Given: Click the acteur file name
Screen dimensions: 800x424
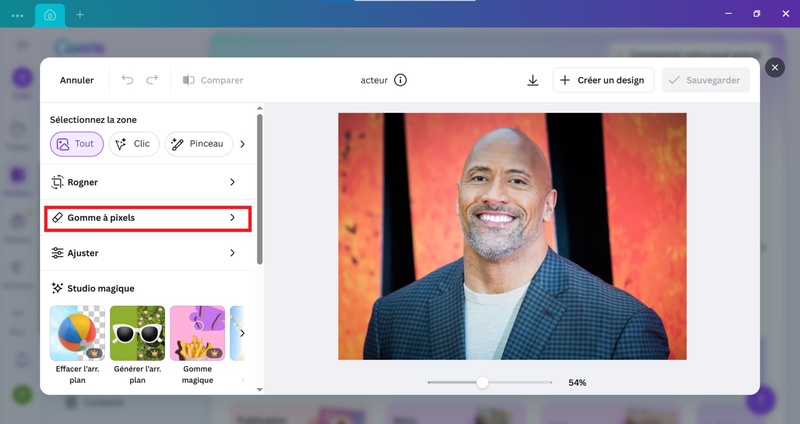Looking at the screenshot, I should click(x=374, y=80).
